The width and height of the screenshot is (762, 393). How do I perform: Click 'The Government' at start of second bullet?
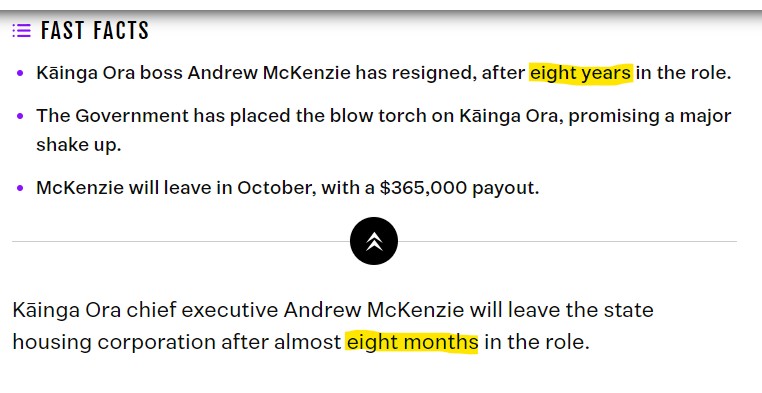coord(112,116)
